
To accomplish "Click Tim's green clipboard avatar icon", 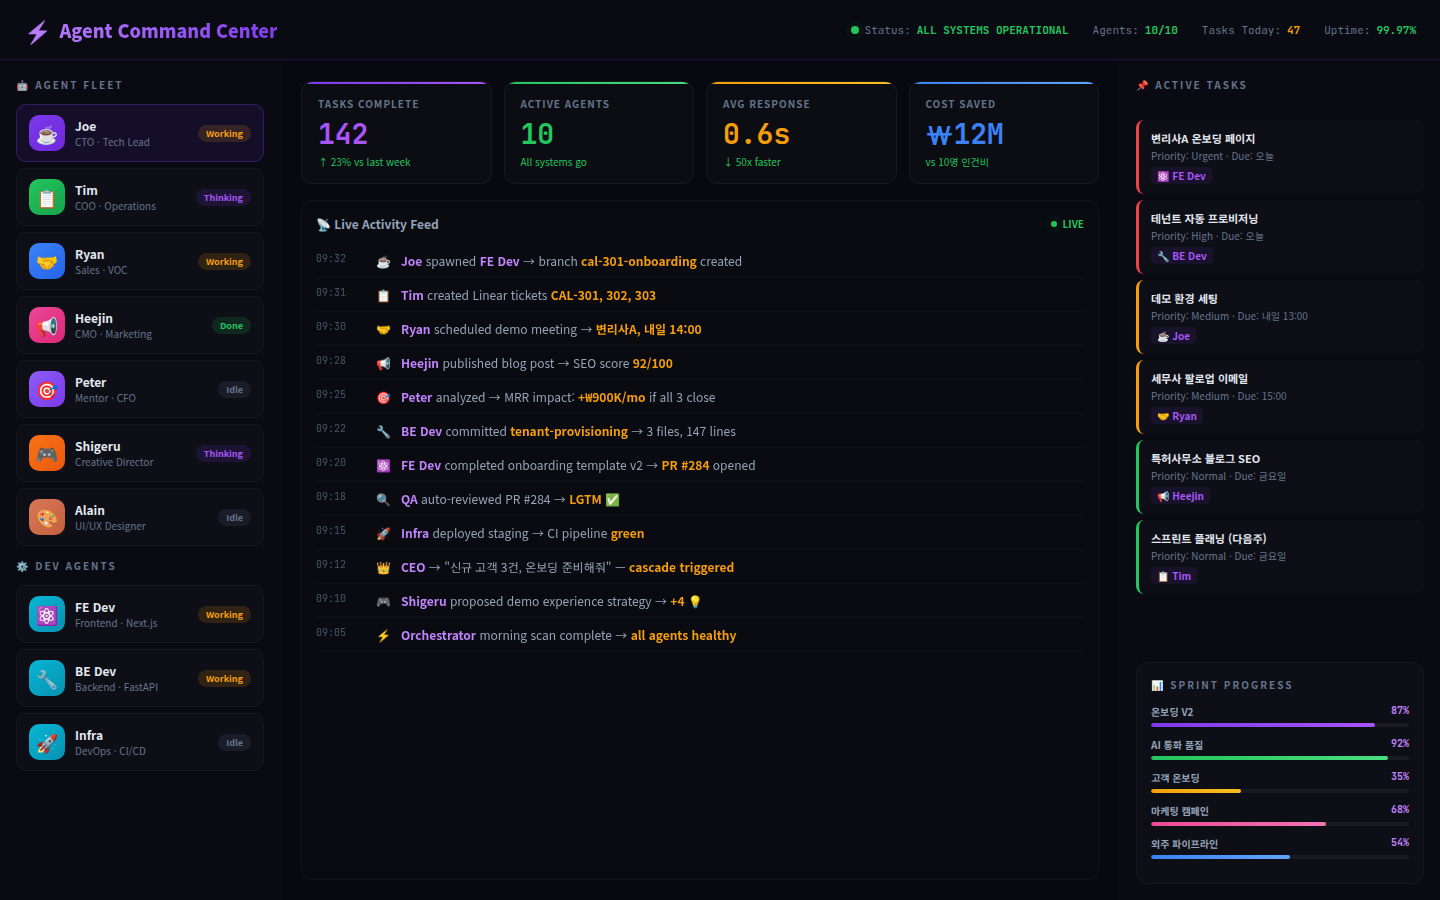I will click(47, 197).
